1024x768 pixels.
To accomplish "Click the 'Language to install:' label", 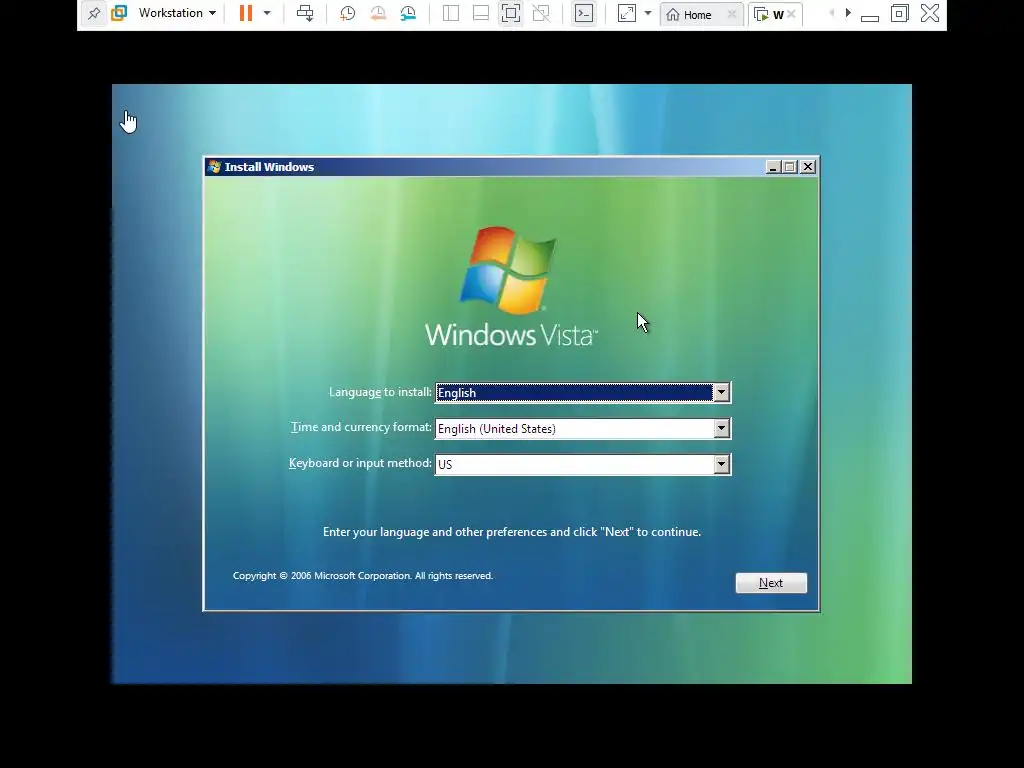I will 380,392.
